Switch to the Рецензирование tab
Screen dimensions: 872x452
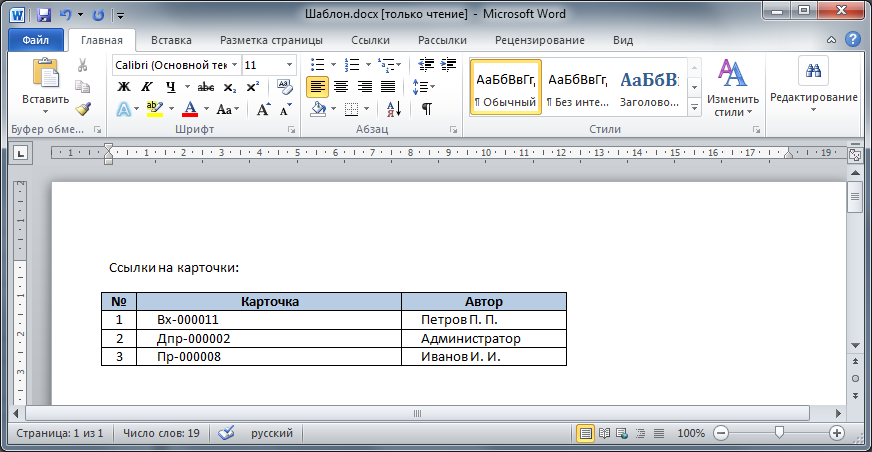pos(539,41)
